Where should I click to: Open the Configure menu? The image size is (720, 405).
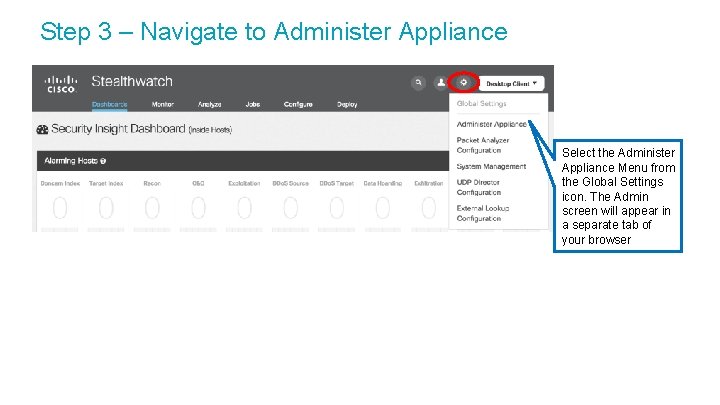click(x=298, y=104)
